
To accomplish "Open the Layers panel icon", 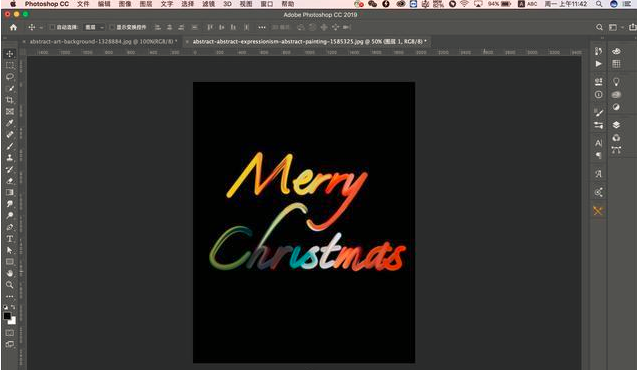I will (x=616, y=125).
